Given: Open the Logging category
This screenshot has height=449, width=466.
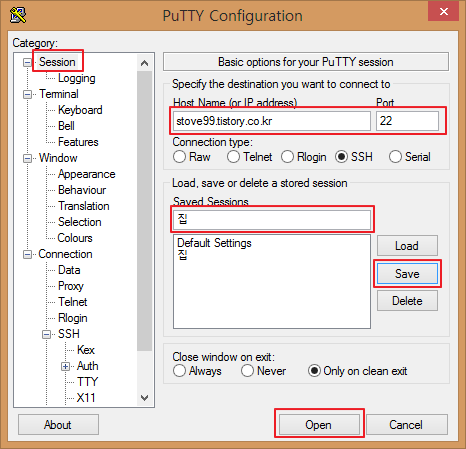Looking at the screenshot, I should [77, 78].
